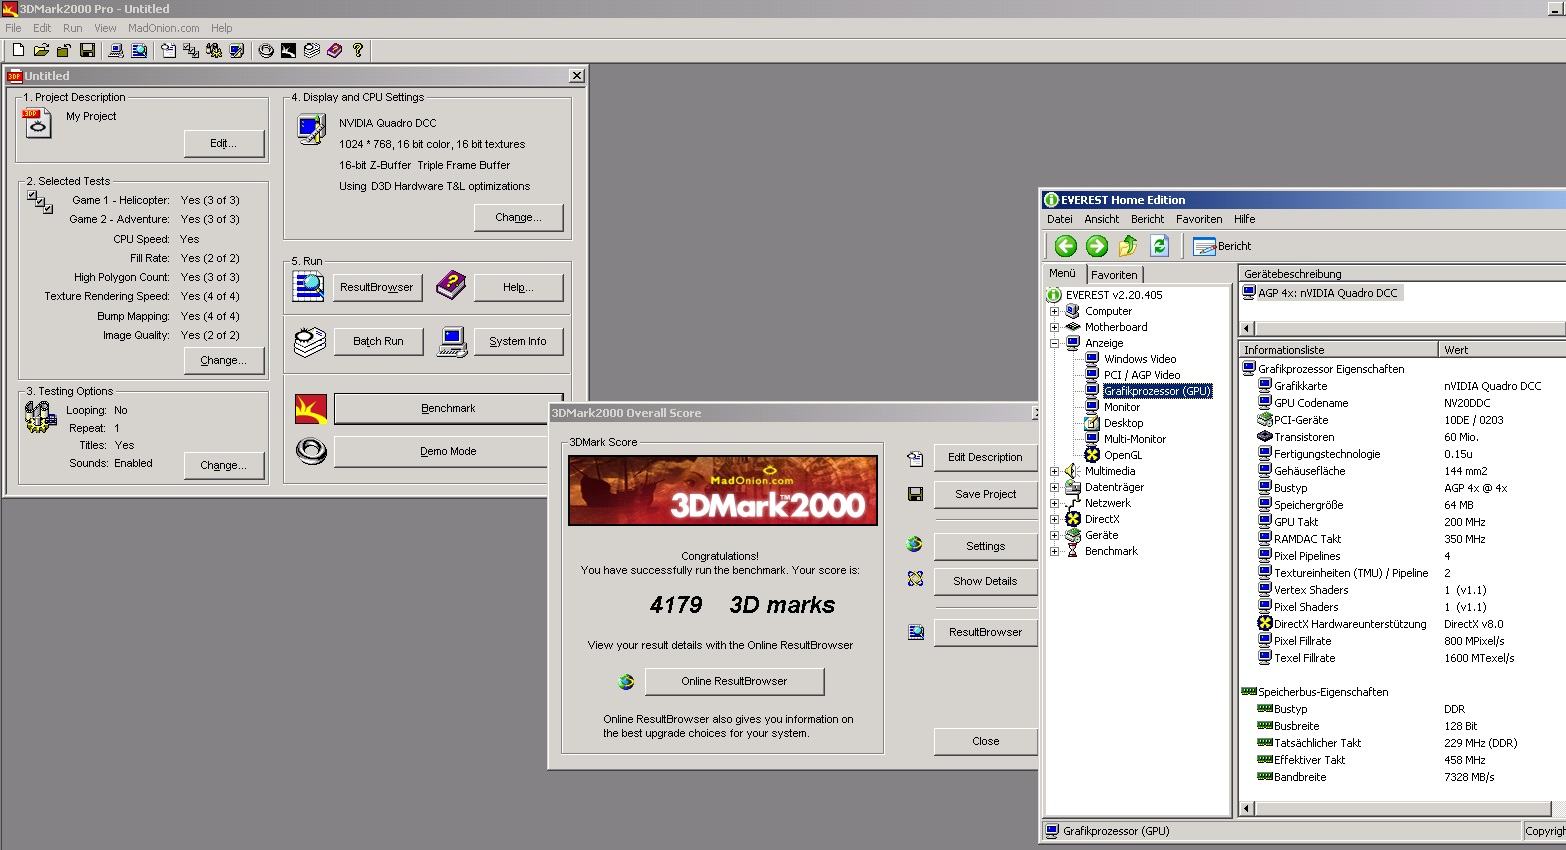Viewport: 1566px width, 850px height.
Task: Click the System Info computer toolbar icon
Action: point(116,50)
